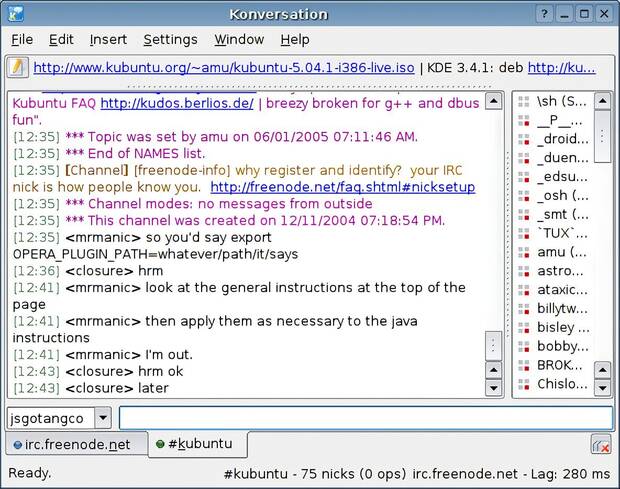Click the nick list scroll-up arrow
The width and height of the screenshot is (620, 489).
pos(602,101)
